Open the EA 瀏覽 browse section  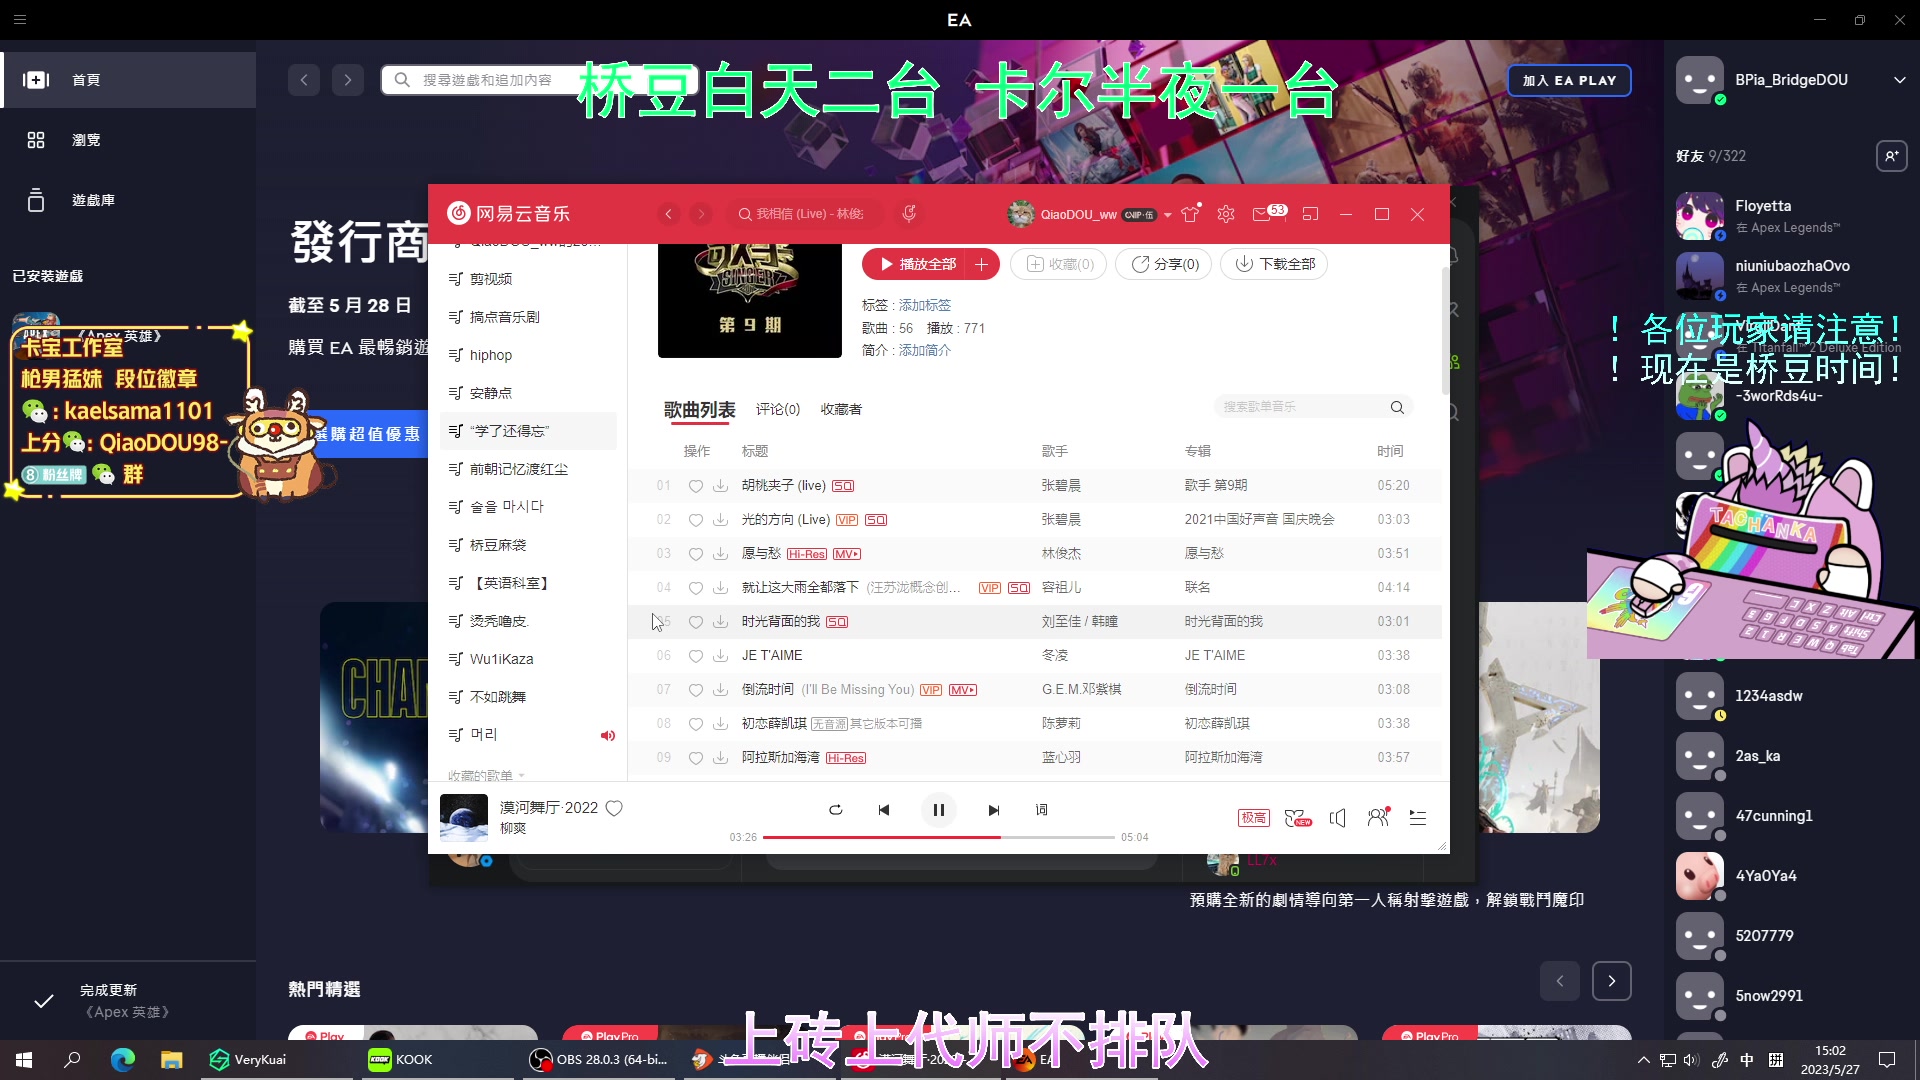pos(128,140)
